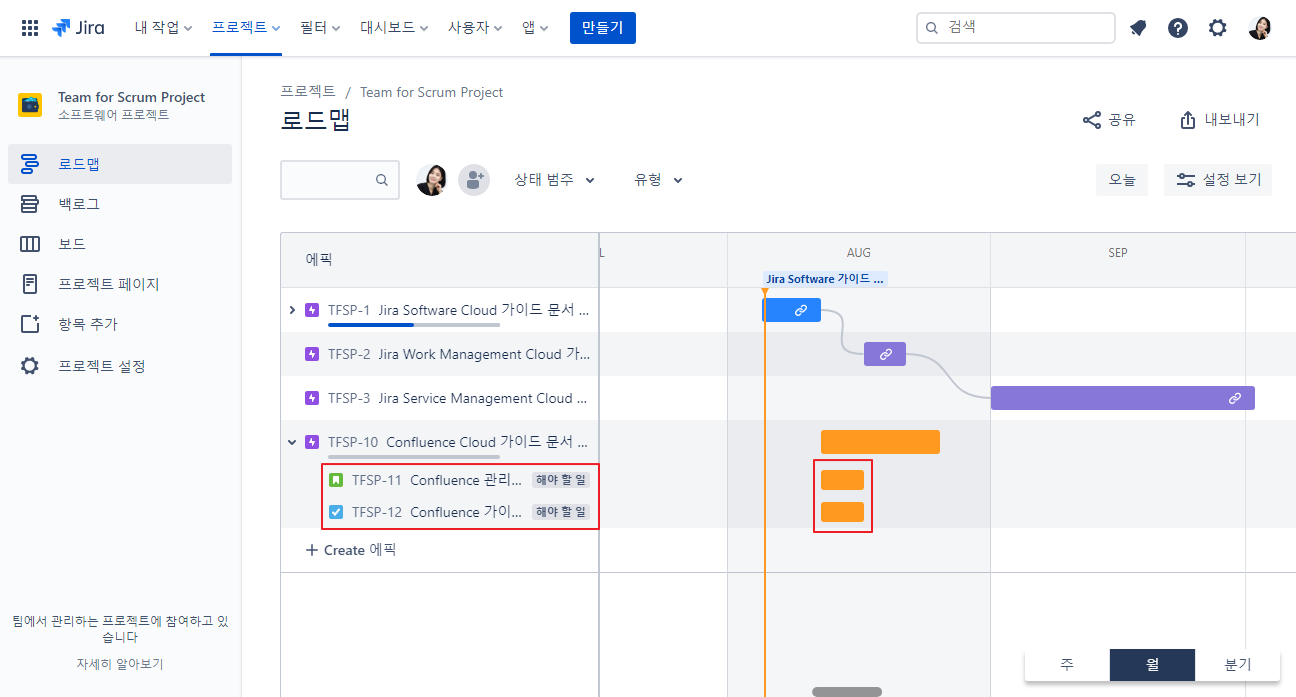
Task: Switch timeline to month (월) view
Action: (x=1152, y=665)
